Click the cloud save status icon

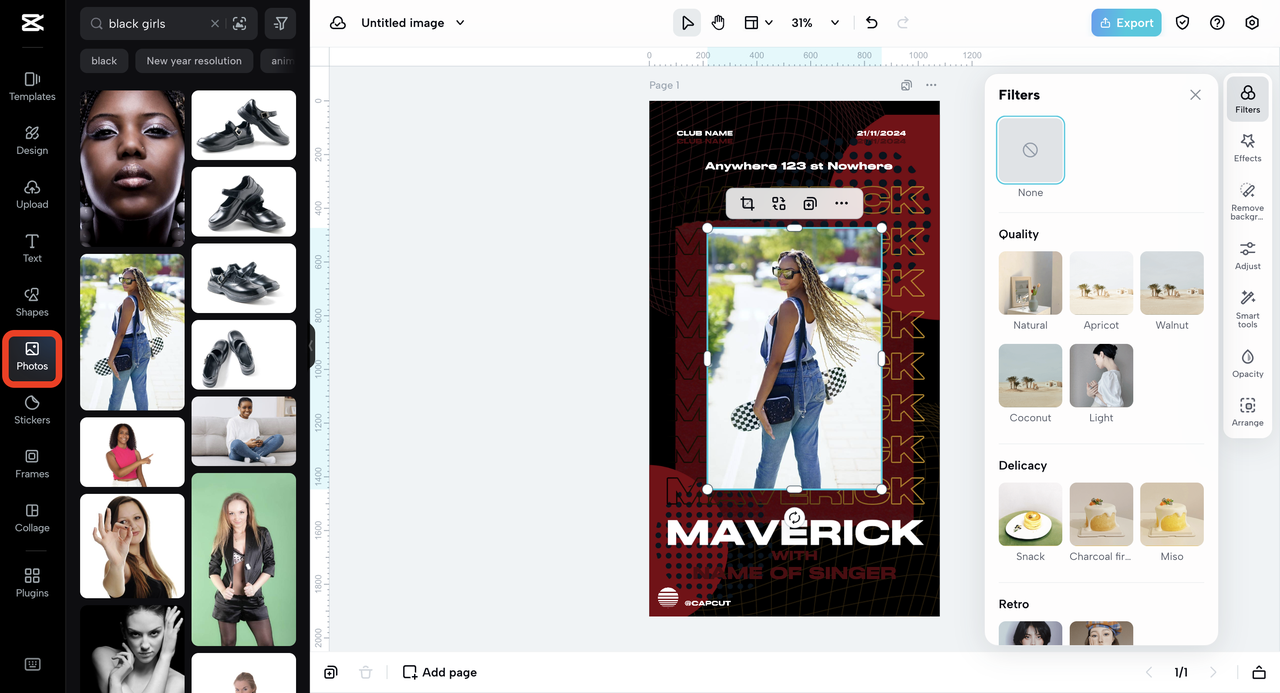[x=338, y=23]
